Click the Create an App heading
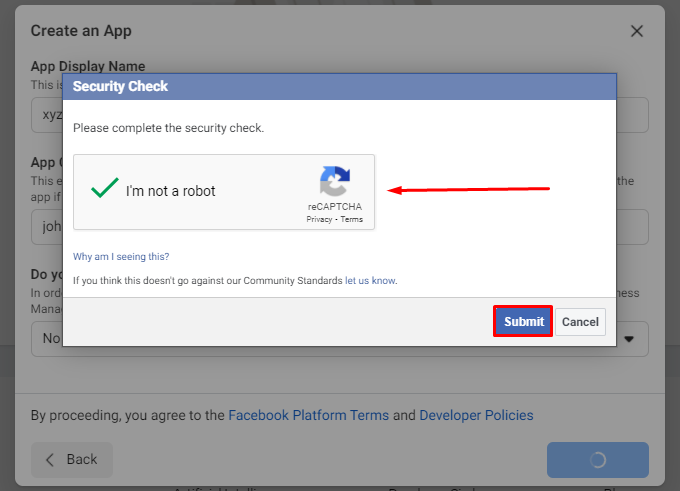This screenshot has height=491, width=680. tap(81, 31)
